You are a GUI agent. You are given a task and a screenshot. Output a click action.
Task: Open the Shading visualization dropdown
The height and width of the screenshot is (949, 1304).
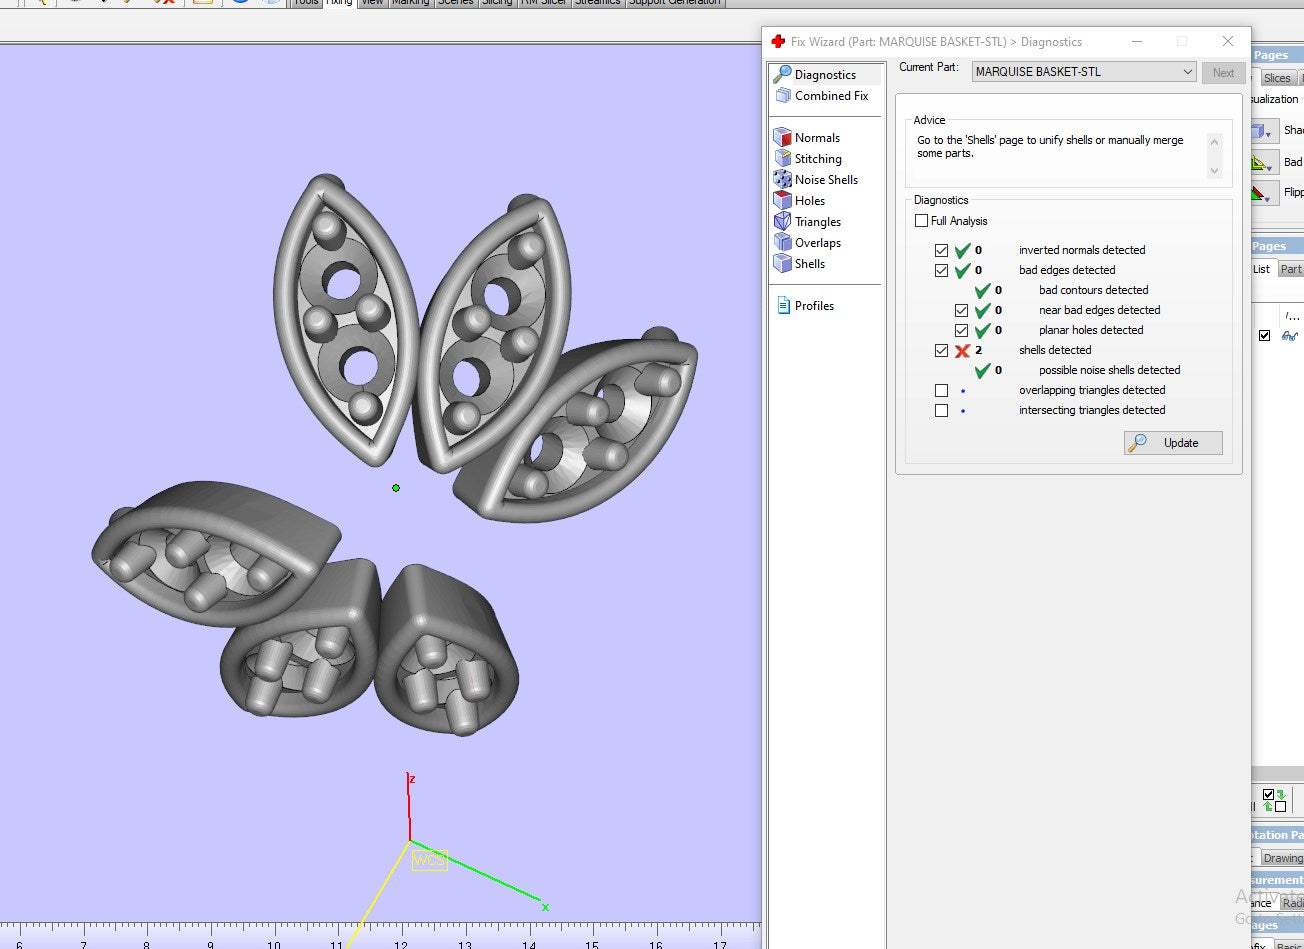(x=1268, y=131)
